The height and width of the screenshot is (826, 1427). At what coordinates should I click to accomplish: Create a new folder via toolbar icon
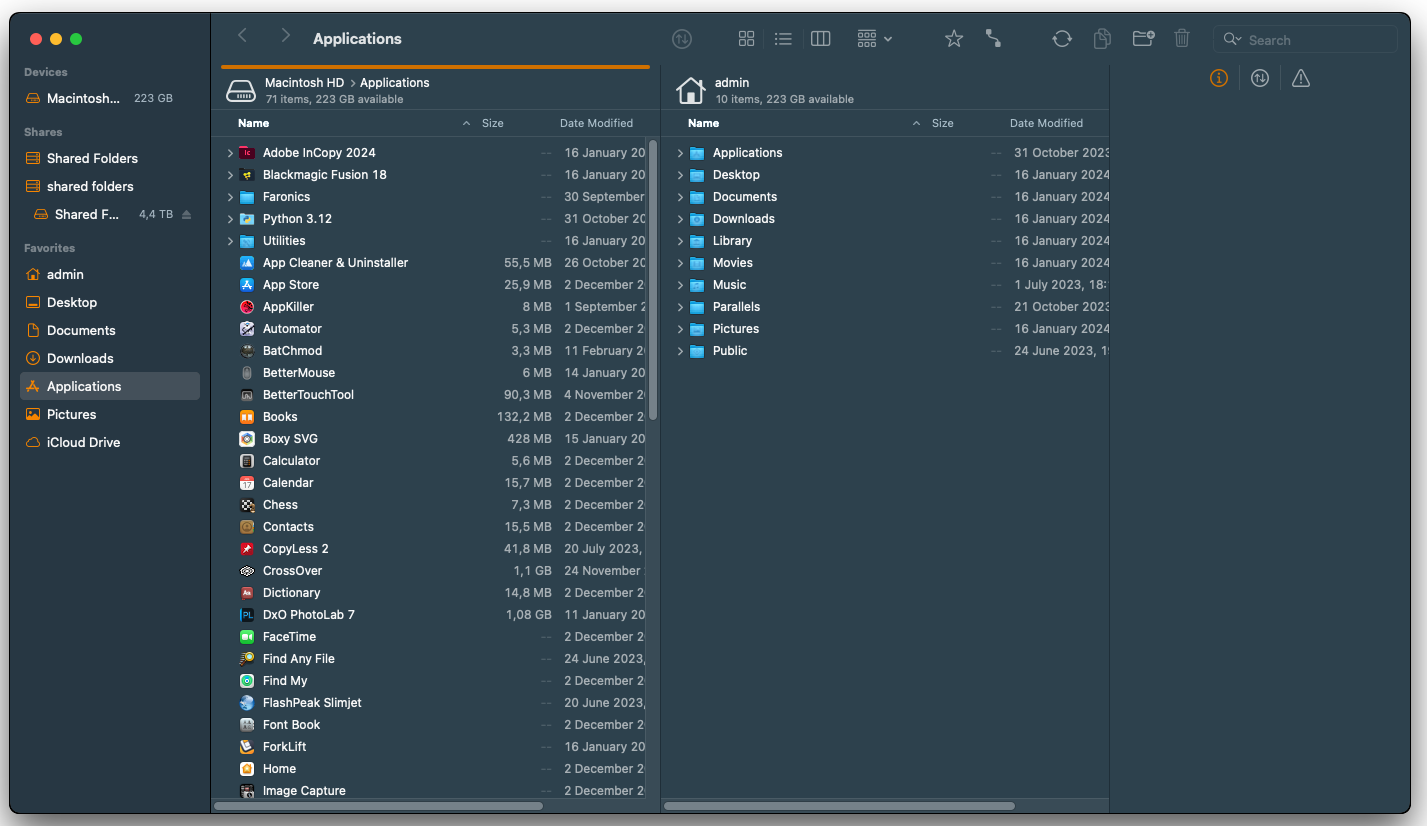click(1143, 39)
